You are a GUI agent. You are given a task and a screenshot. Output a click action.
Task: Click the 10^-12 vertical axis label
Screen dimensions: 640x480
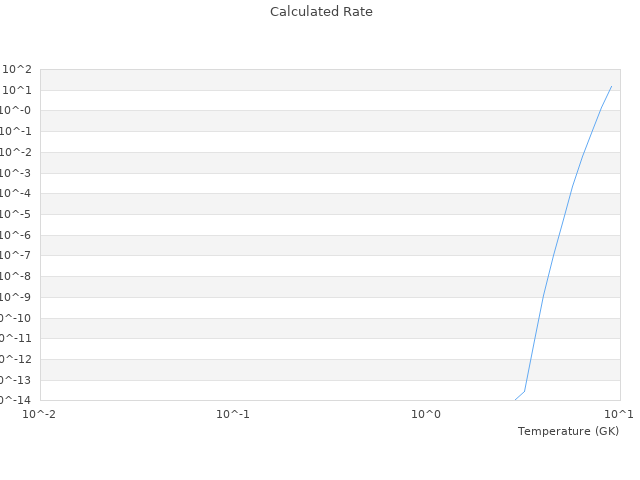(14, 359)
